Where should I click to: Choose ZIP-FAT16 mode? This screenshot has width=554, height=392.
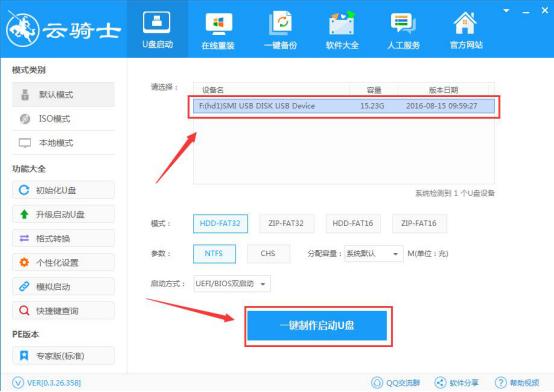click(419, 223)
